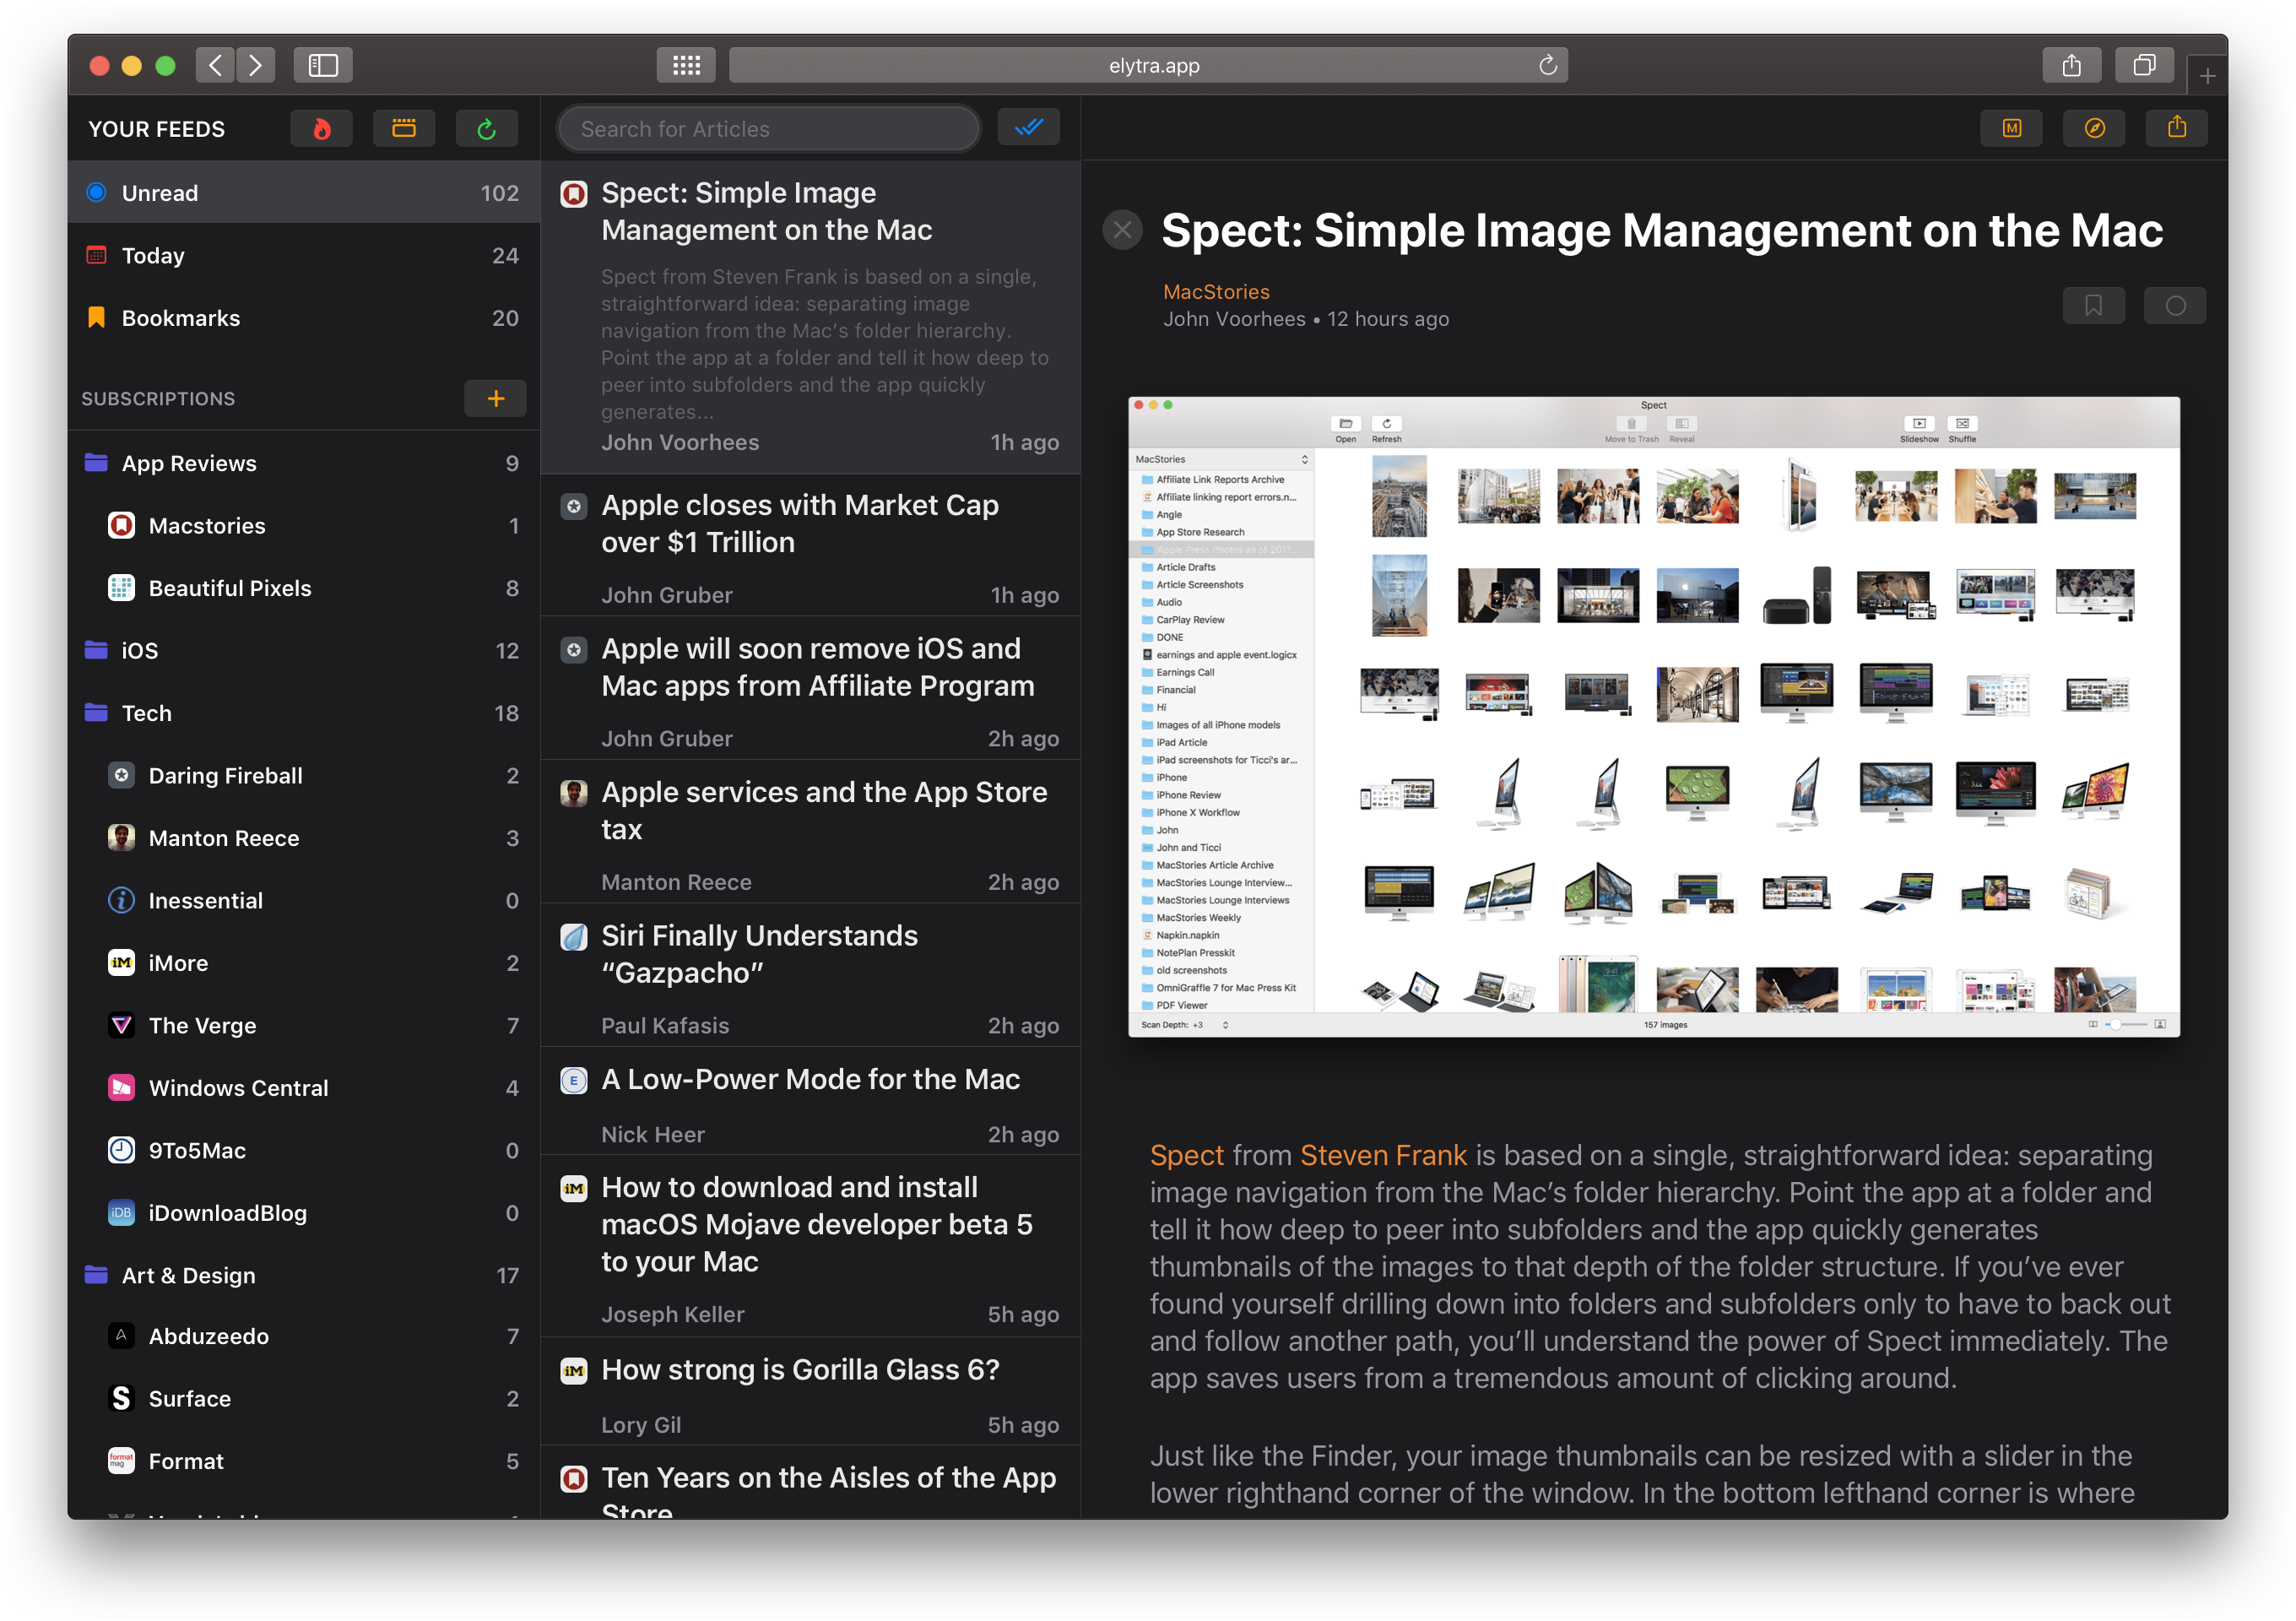Click the elytra.app address bar
This screenshot has width=2296, height=1621.
(1147, 65)
